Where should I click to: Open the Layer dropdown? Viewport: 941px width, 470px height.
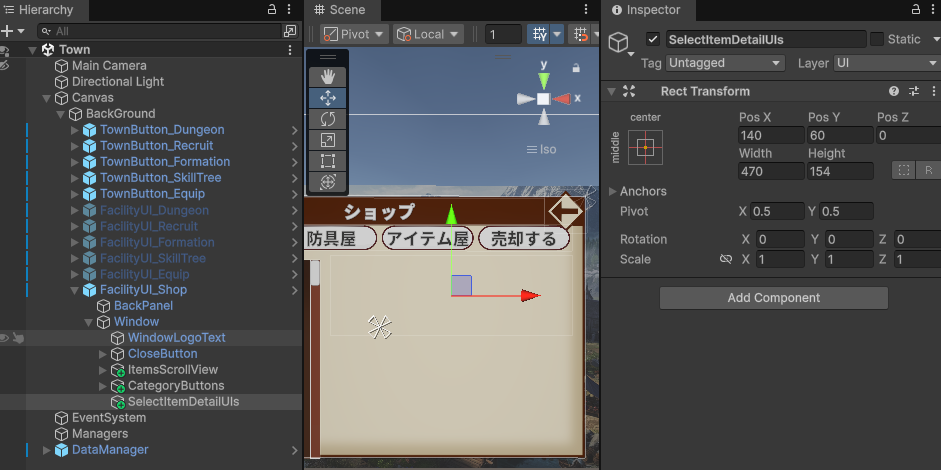886,63
